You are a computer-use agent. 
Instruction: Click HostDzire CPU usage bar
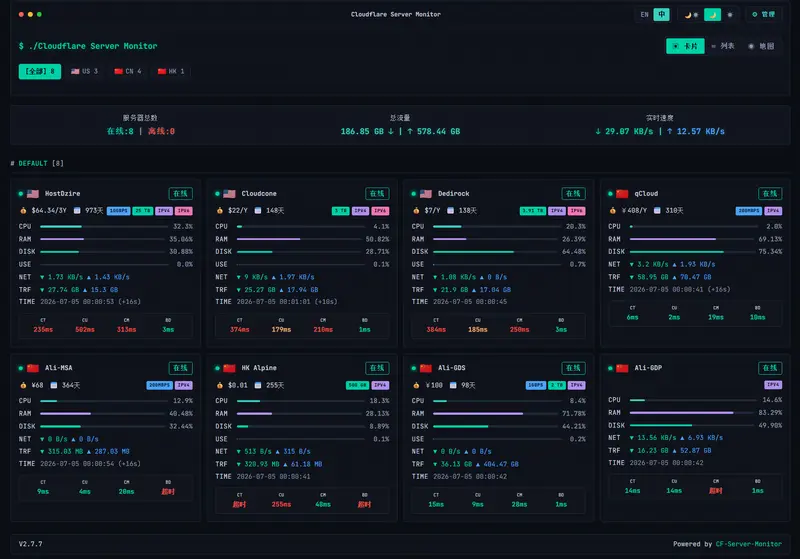pyautogui.click(x=104, y=226)
